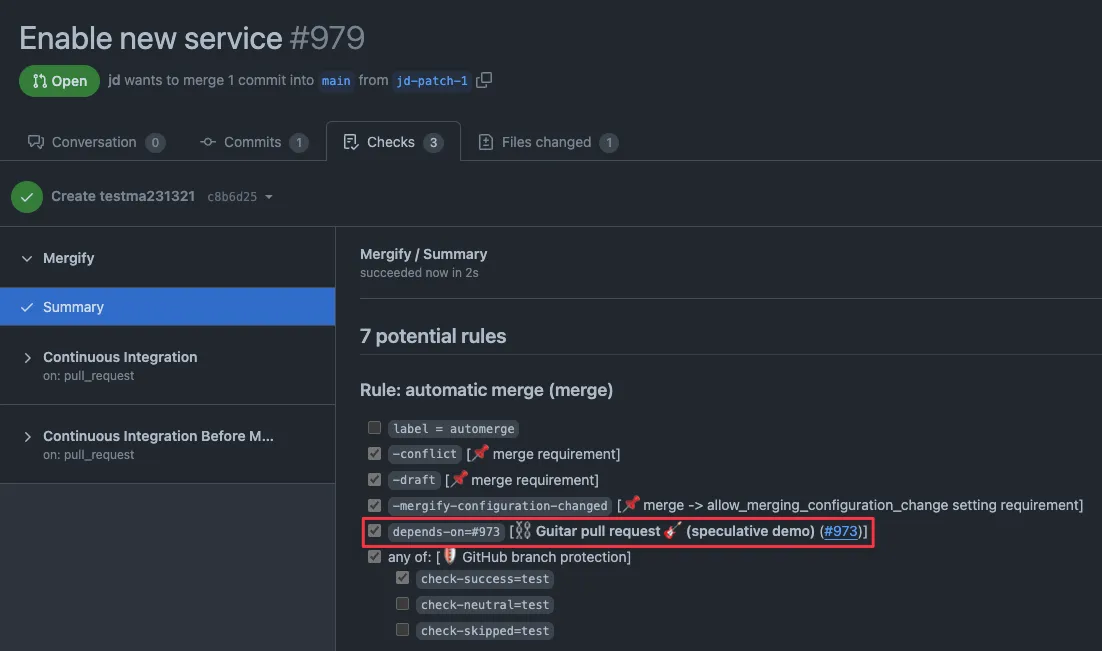The width and height of the screenshot is (1102, 651).
Task: Check the label=automerge checkbox
Action: [x=374, y=427]
